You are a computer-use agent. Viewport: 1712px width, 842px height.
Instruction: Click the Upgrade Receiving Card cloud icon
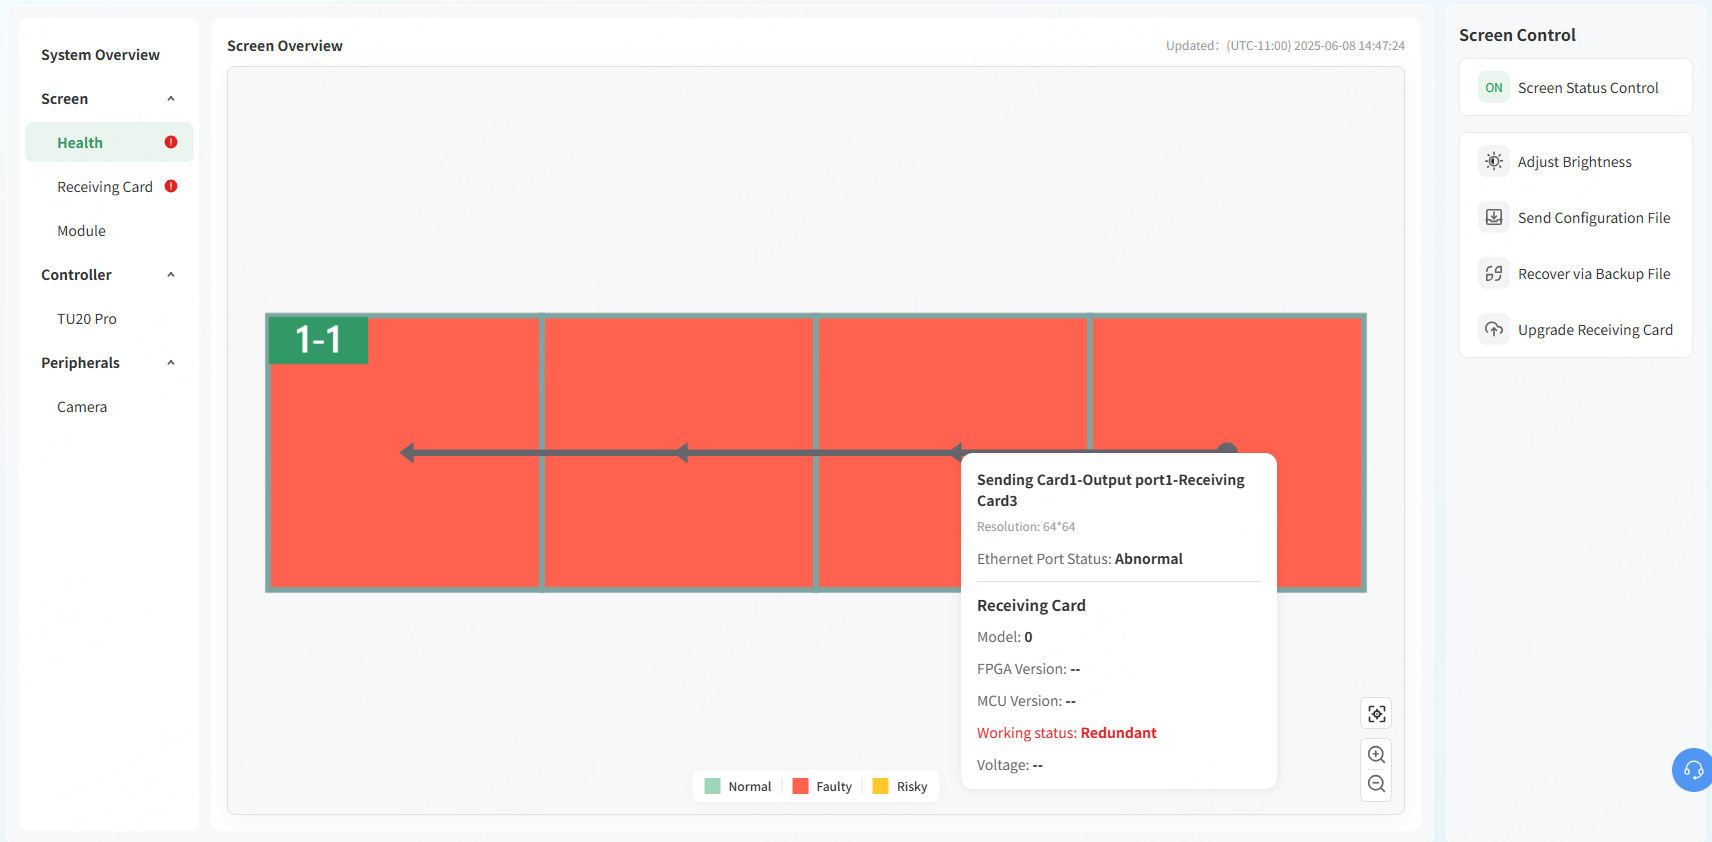1494,329
